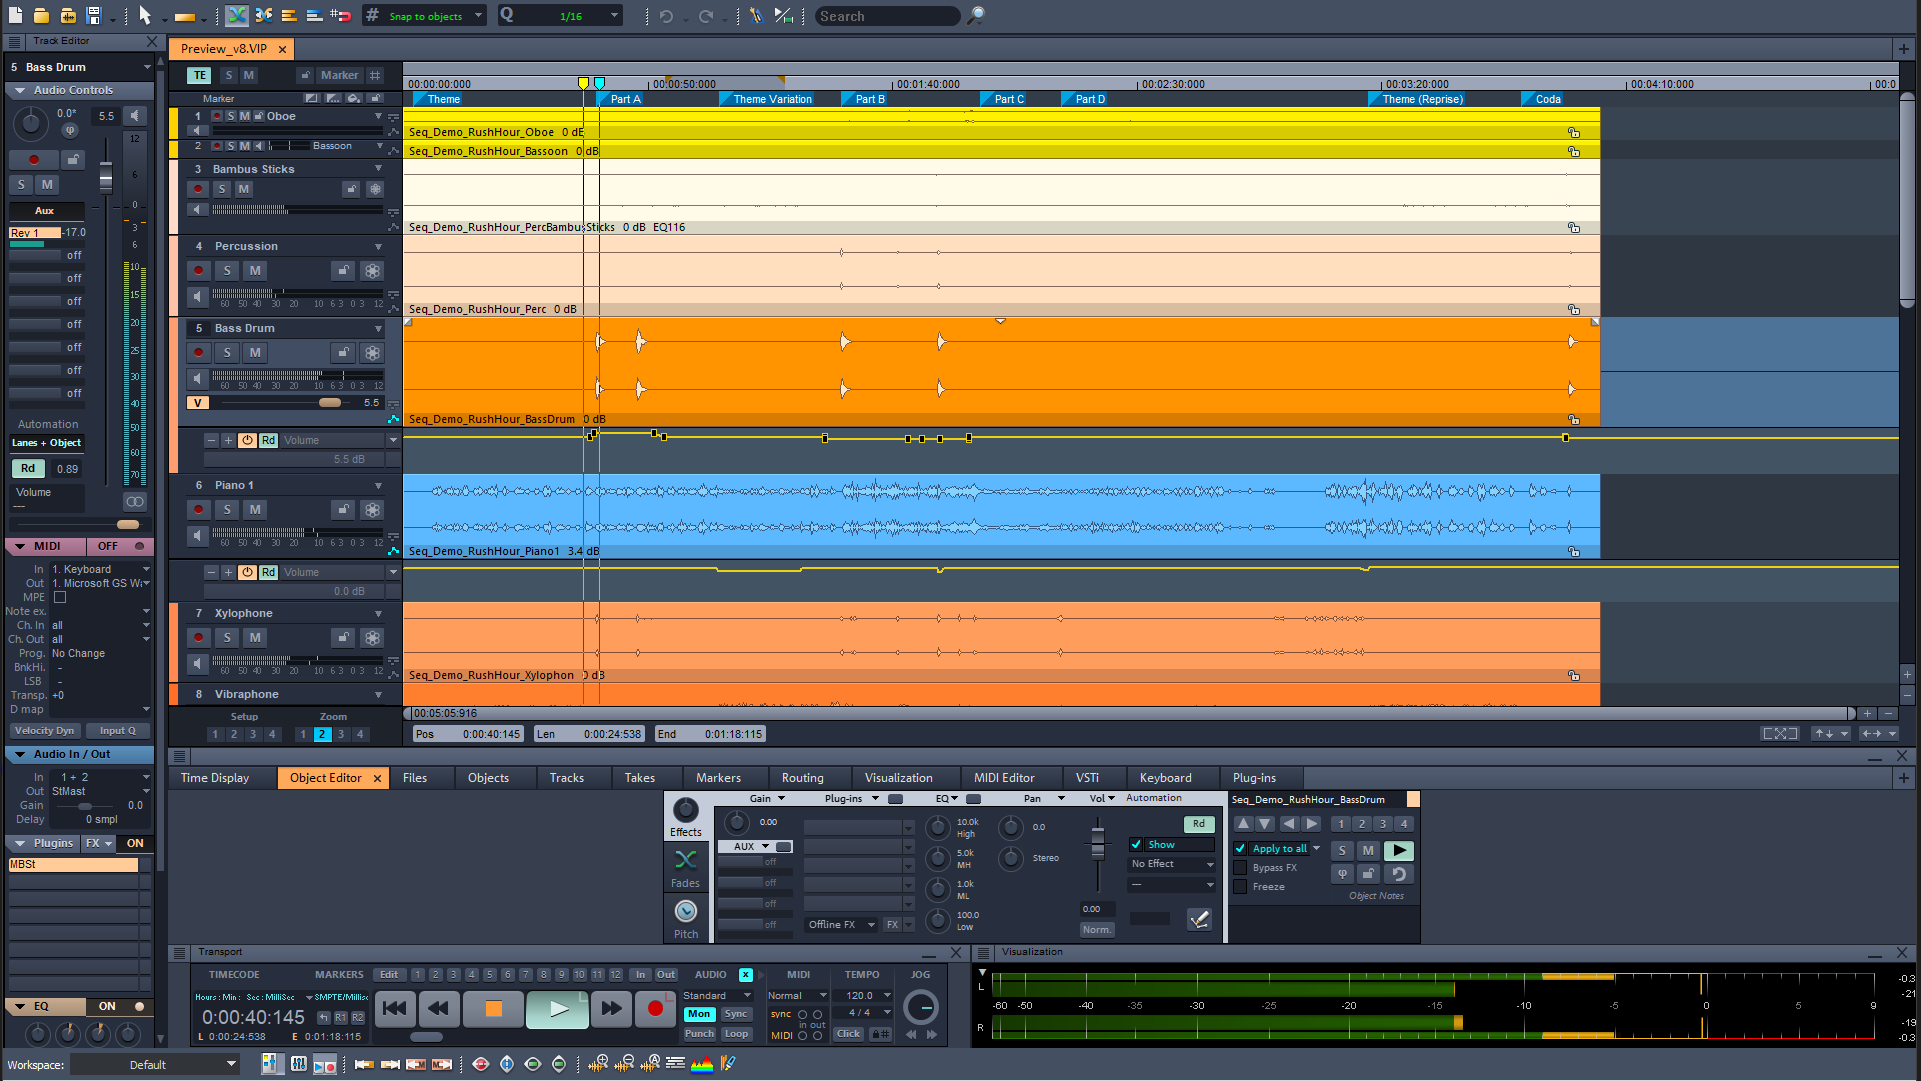The width and height of the screenshot is (1921, 1081).
Task: Open spectrum visualization icon in bottom toolbar
Action: [702, 1064]
